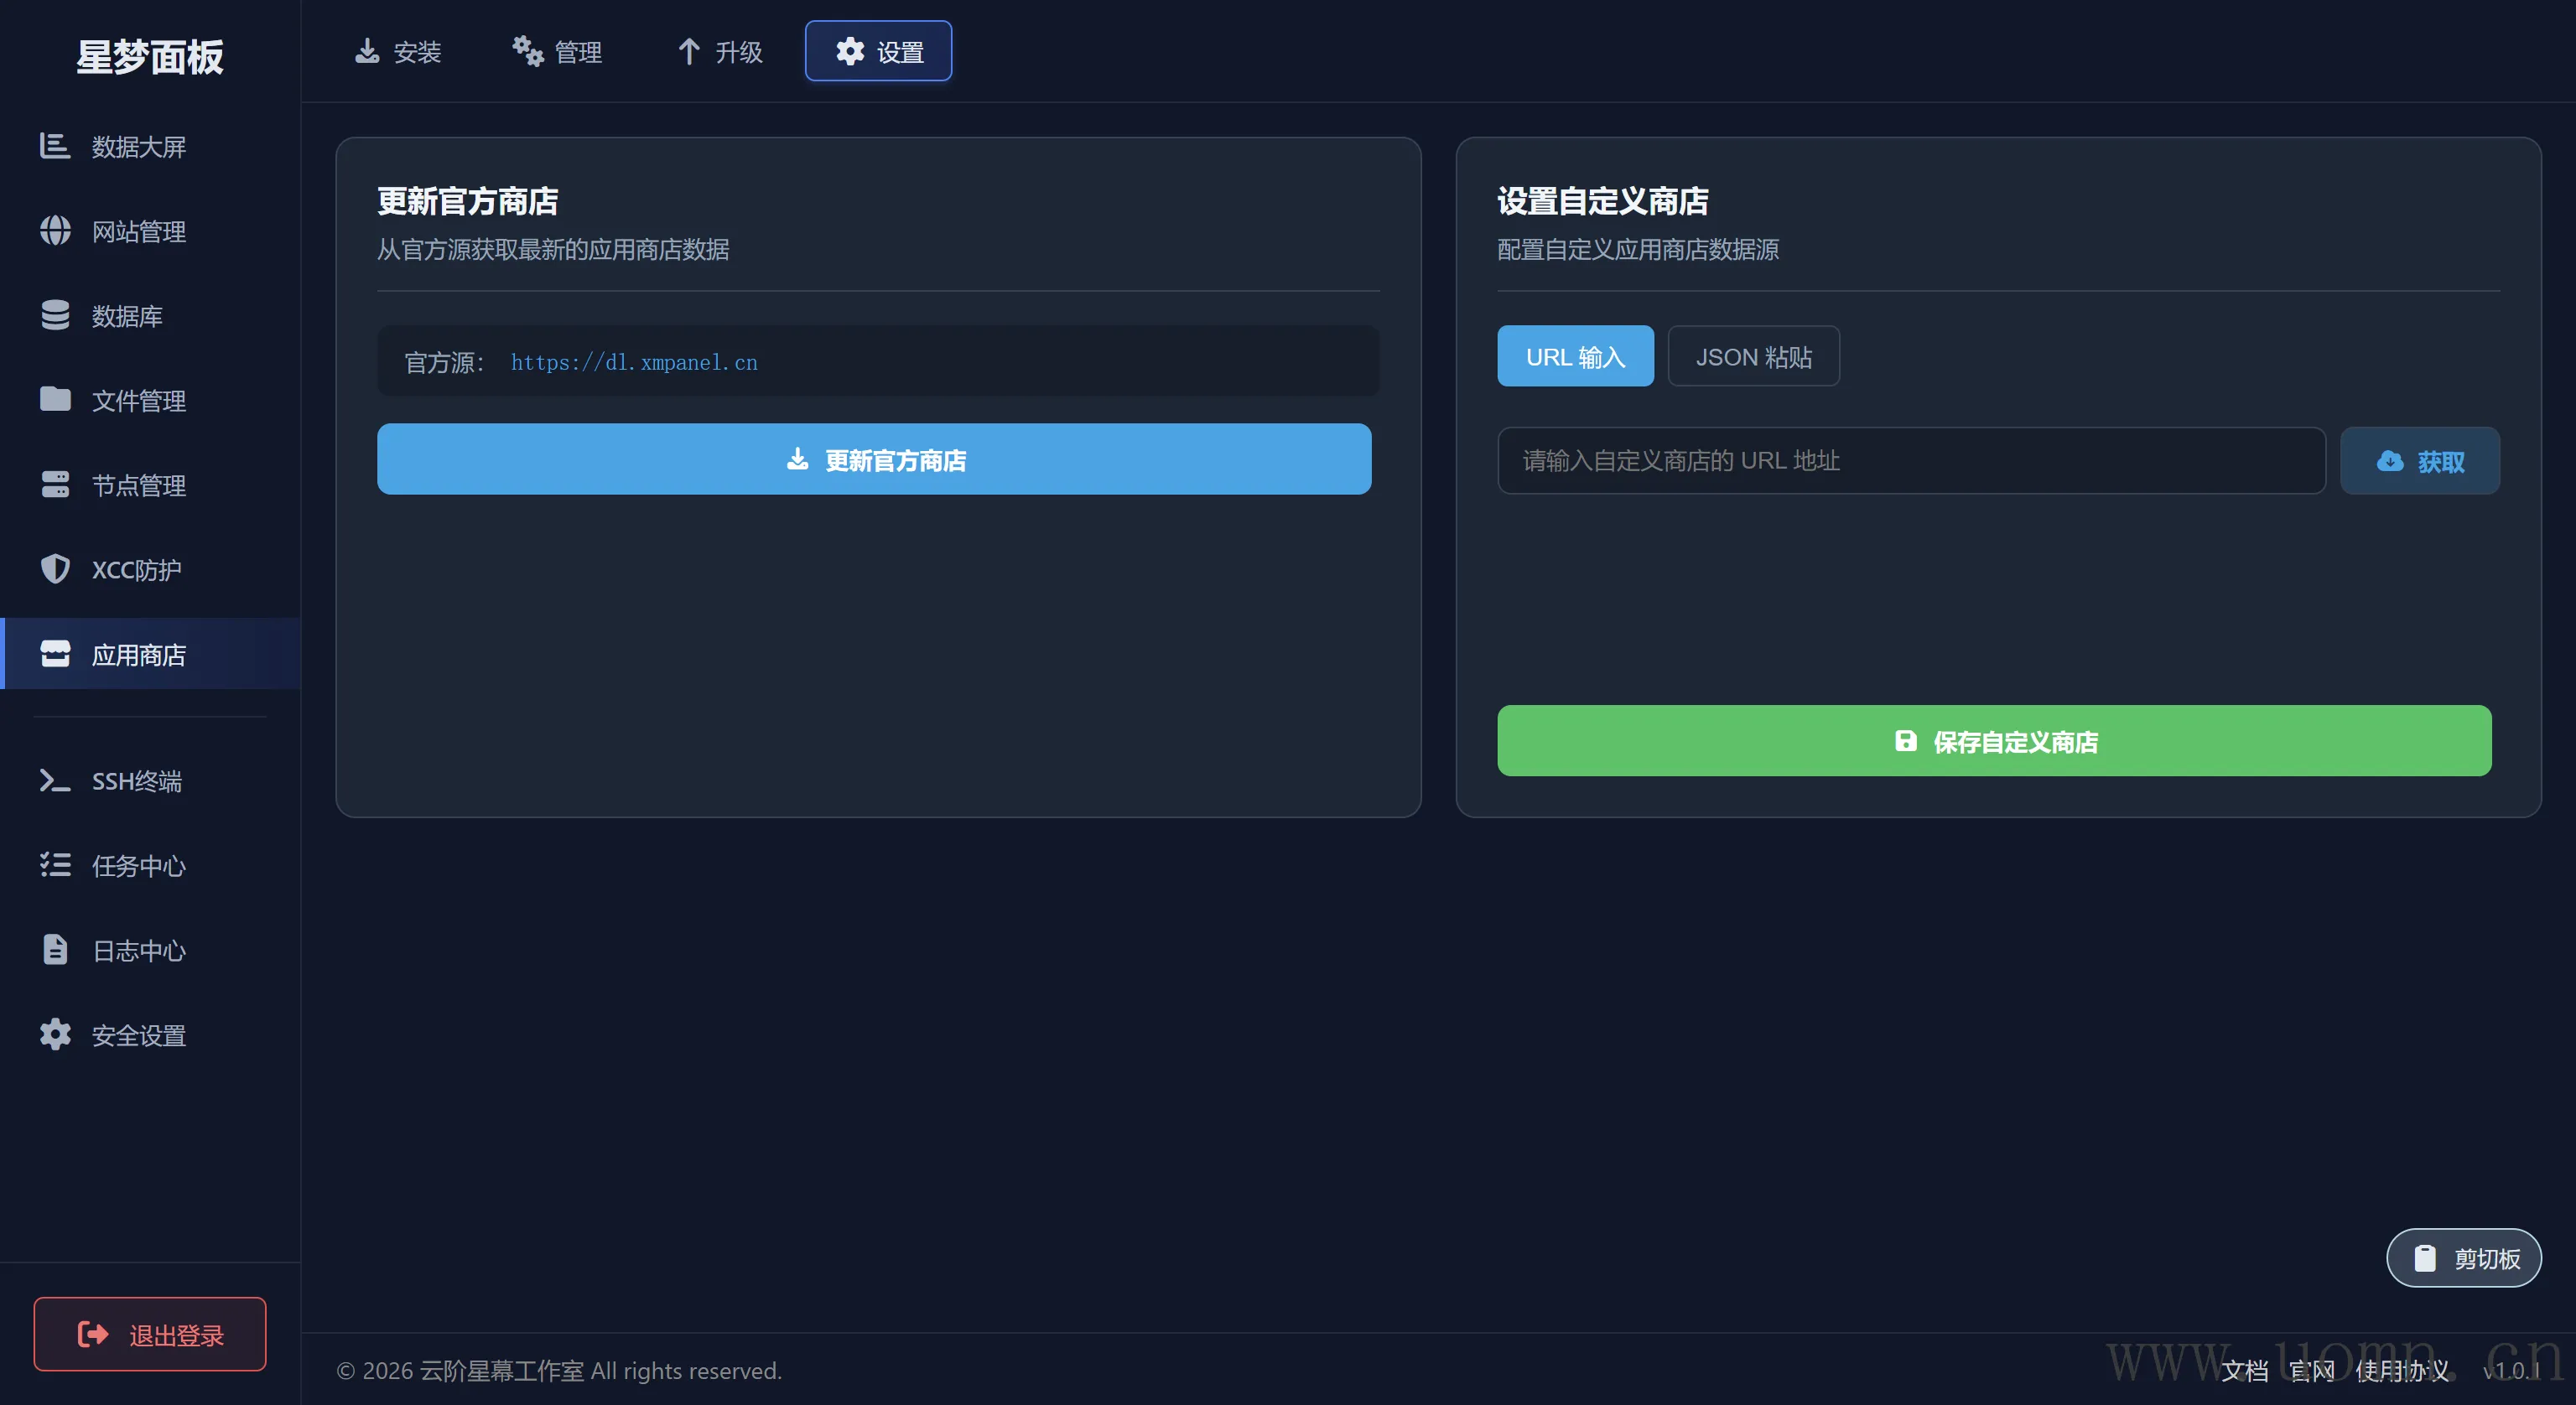Click the 日志中心 document icon

tap(55, 950)
